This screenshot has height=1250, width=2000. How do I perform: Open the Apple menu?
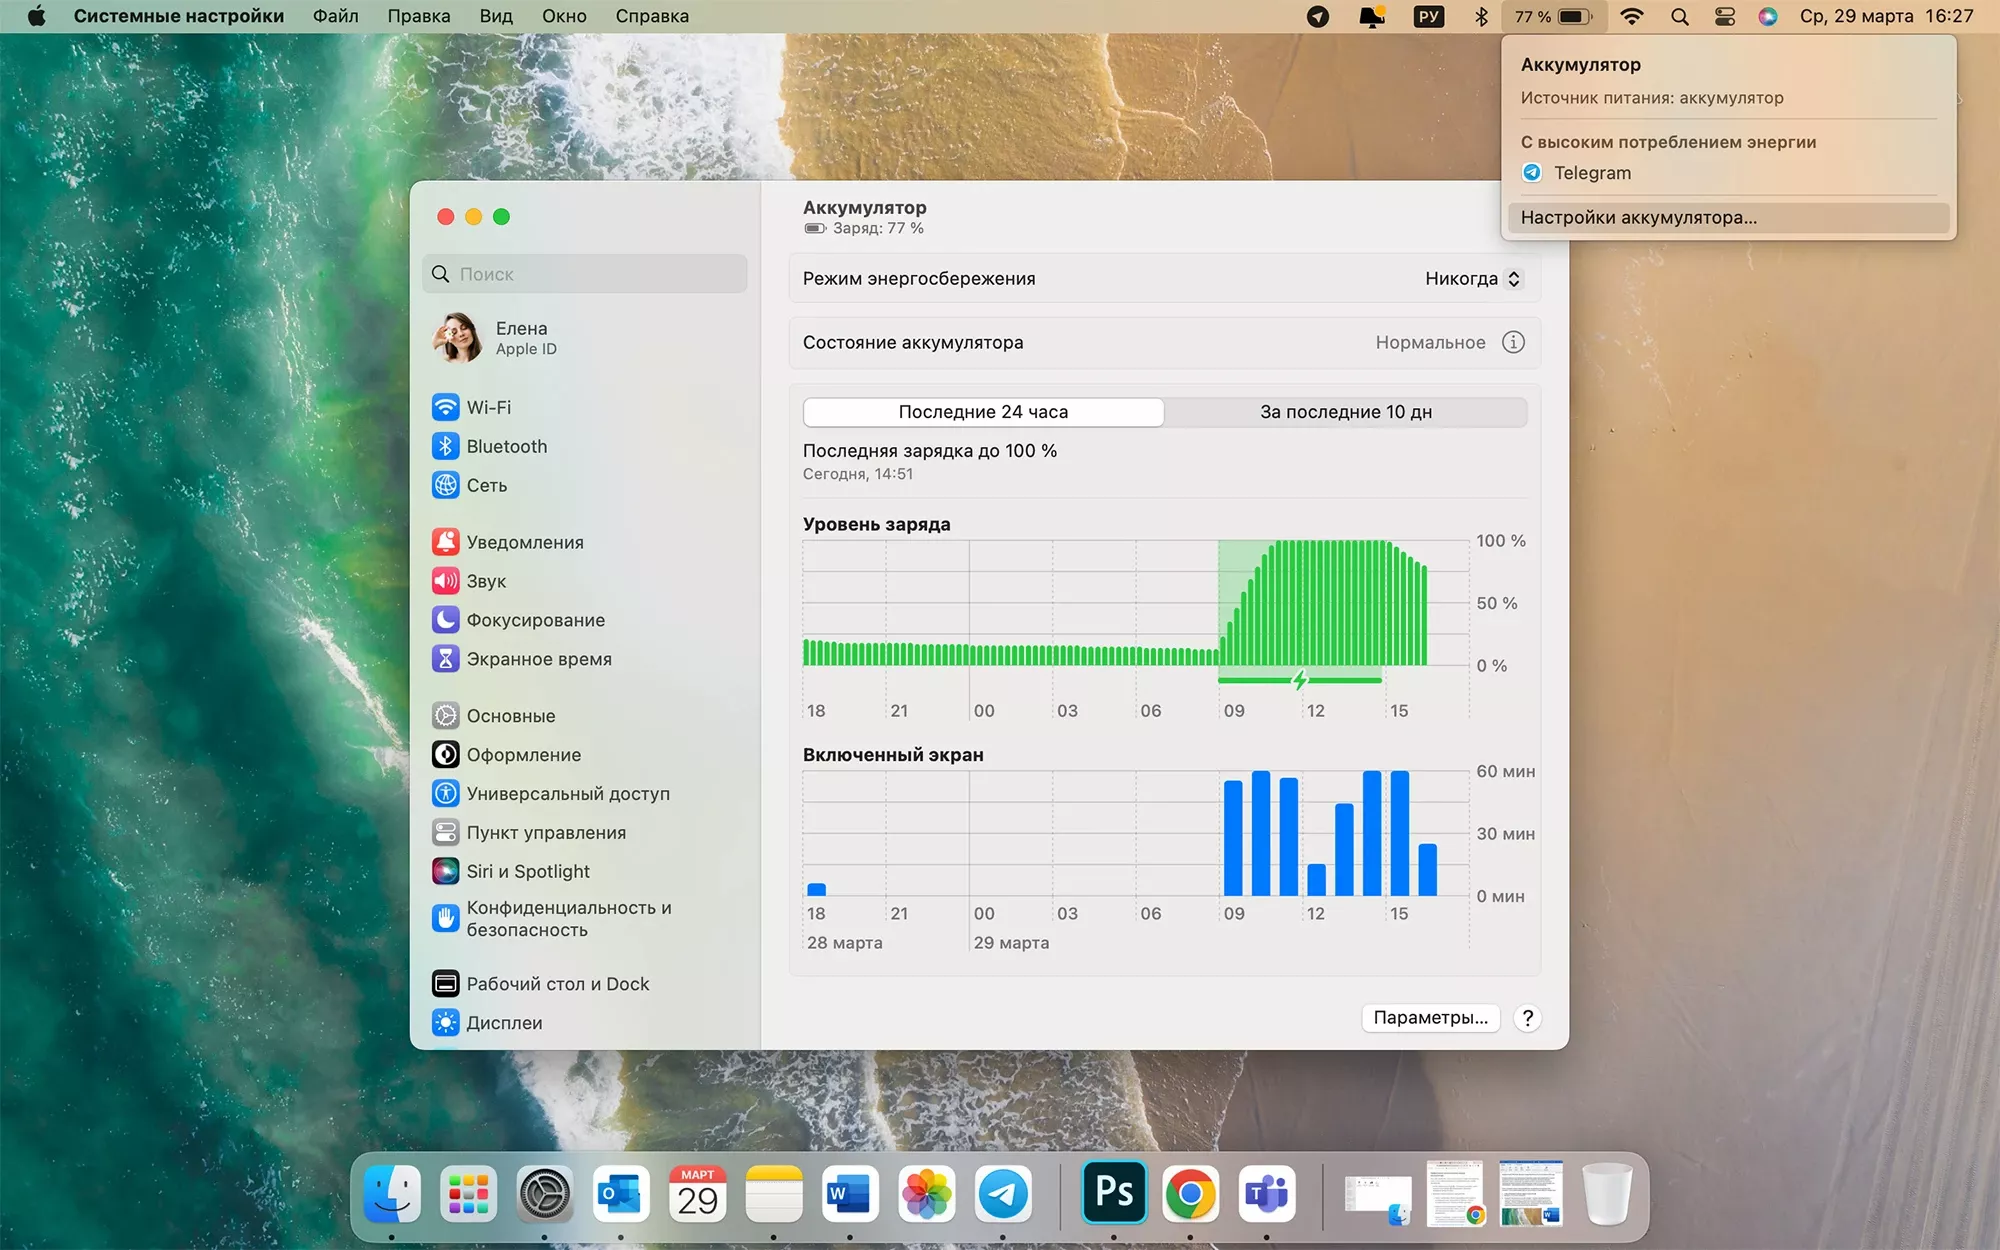coord(36,16)
